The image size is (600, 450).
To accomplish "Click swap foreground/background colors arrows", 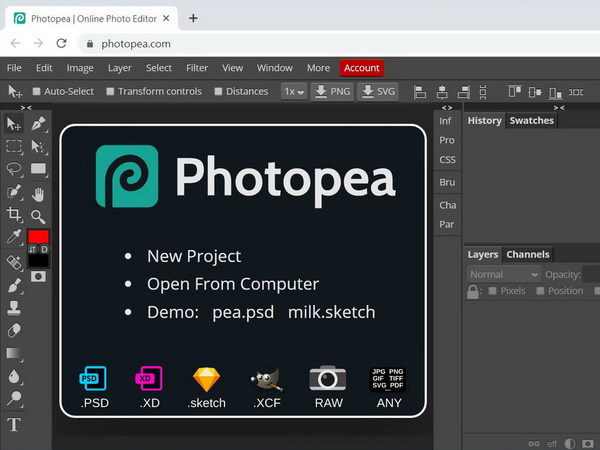I will (x=33, y=249).
